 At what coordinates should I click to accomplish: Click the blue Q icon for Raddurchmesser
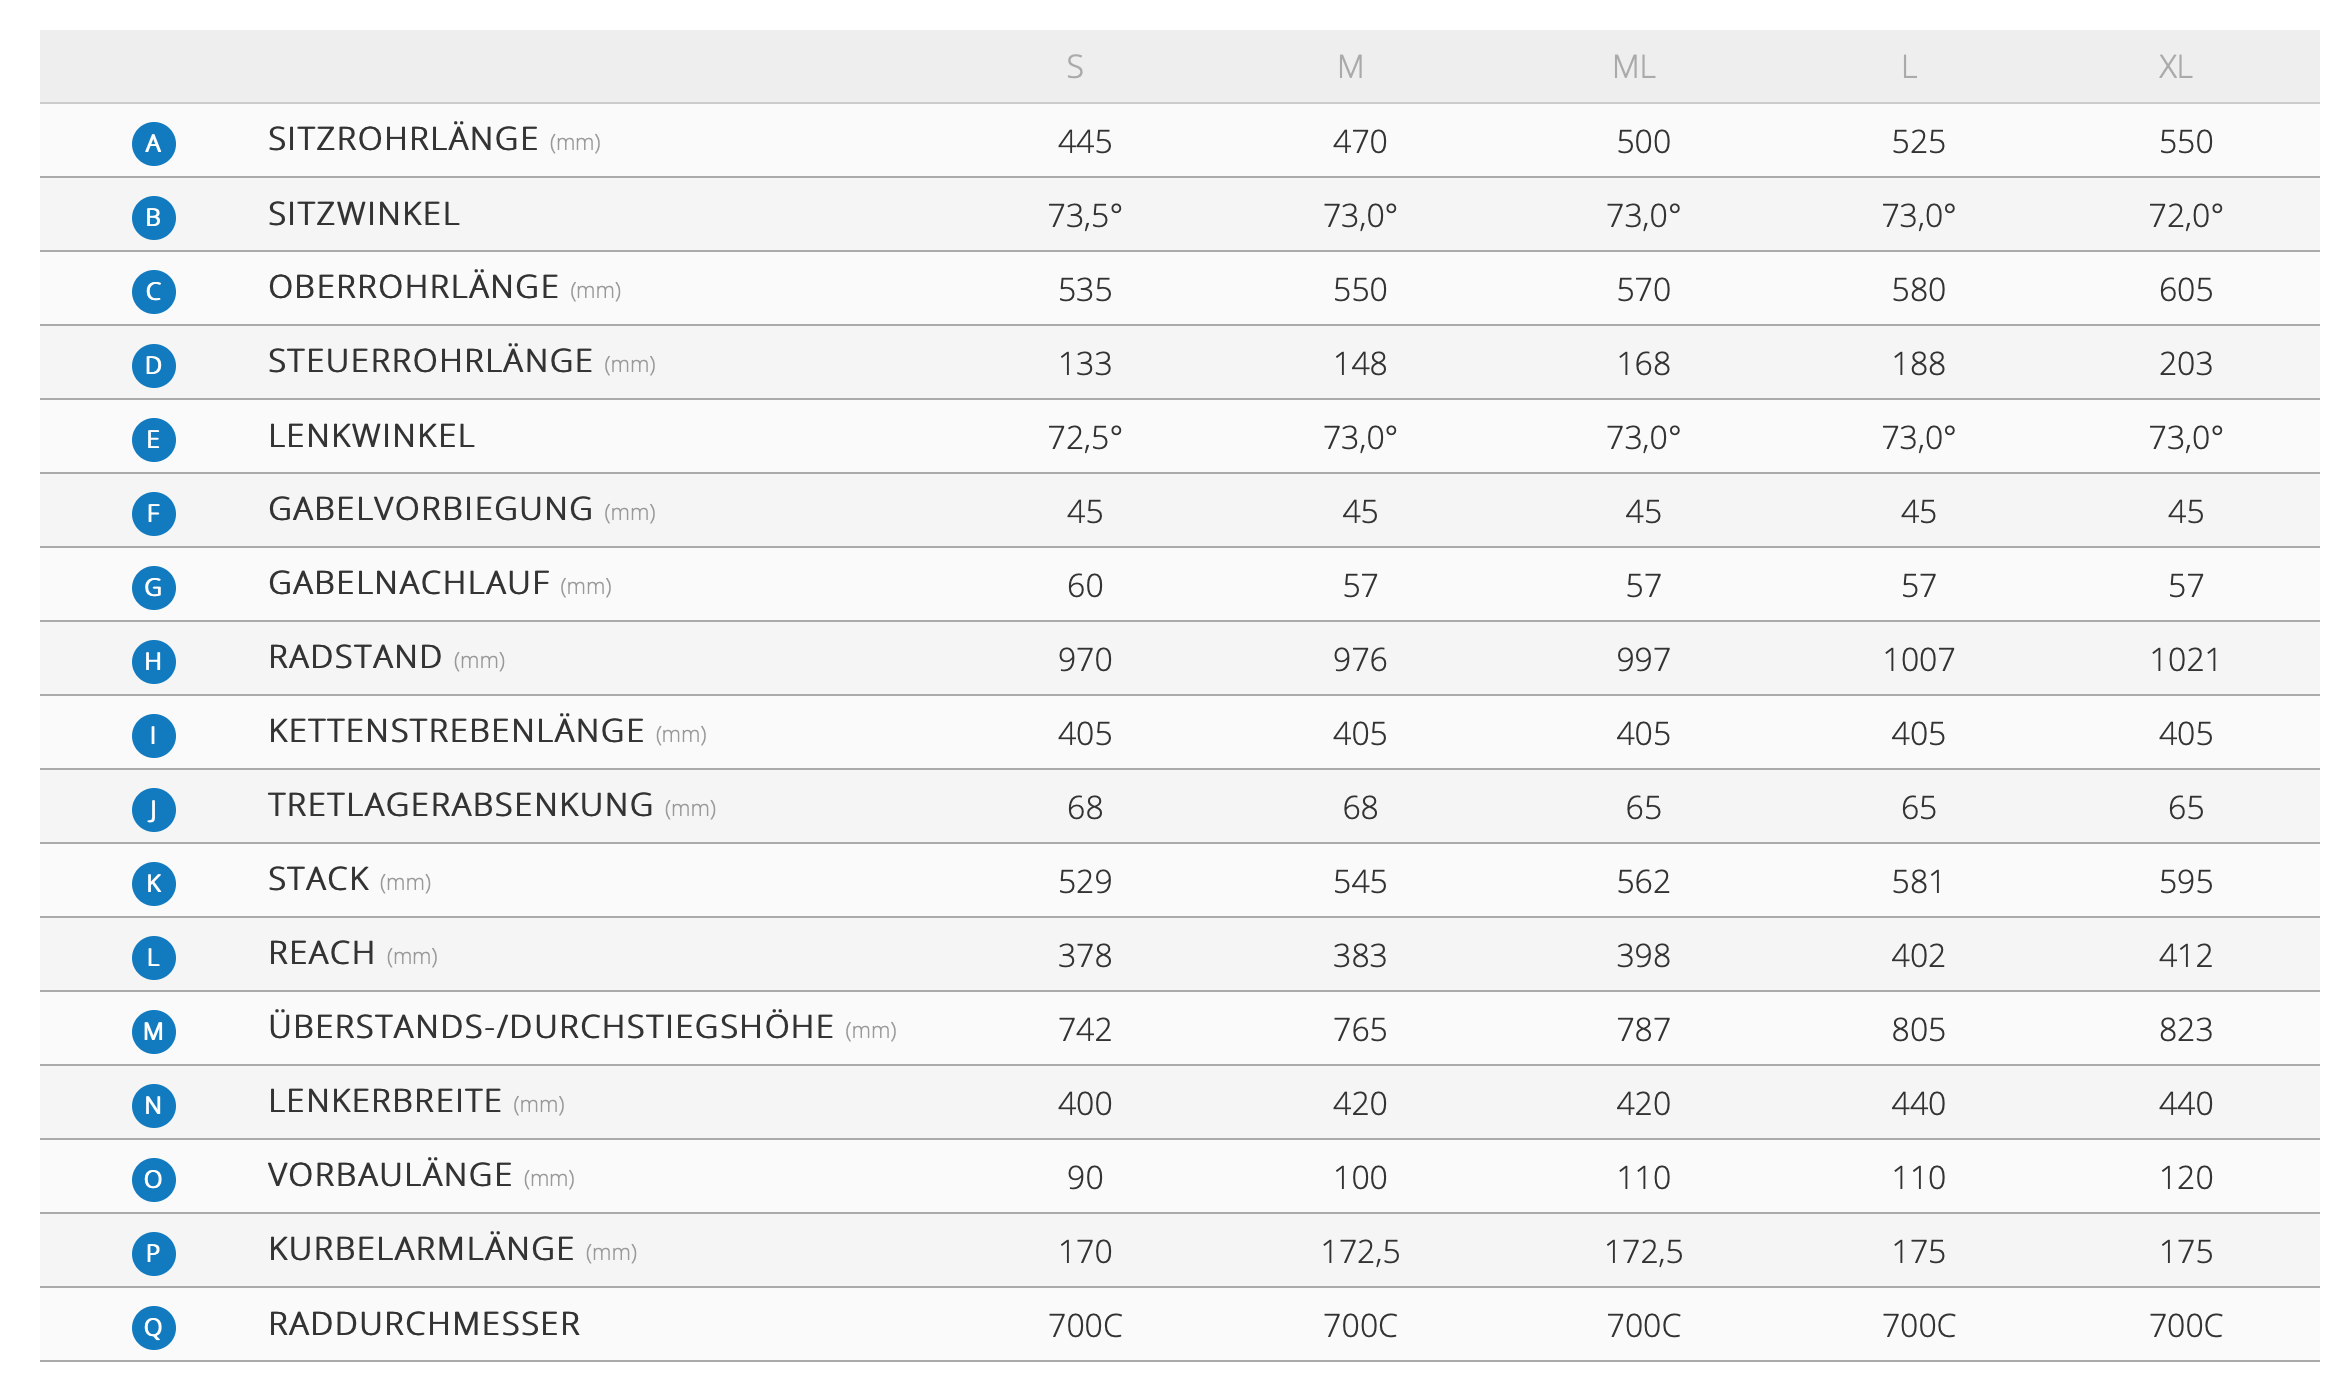[x=153, y=1327]
